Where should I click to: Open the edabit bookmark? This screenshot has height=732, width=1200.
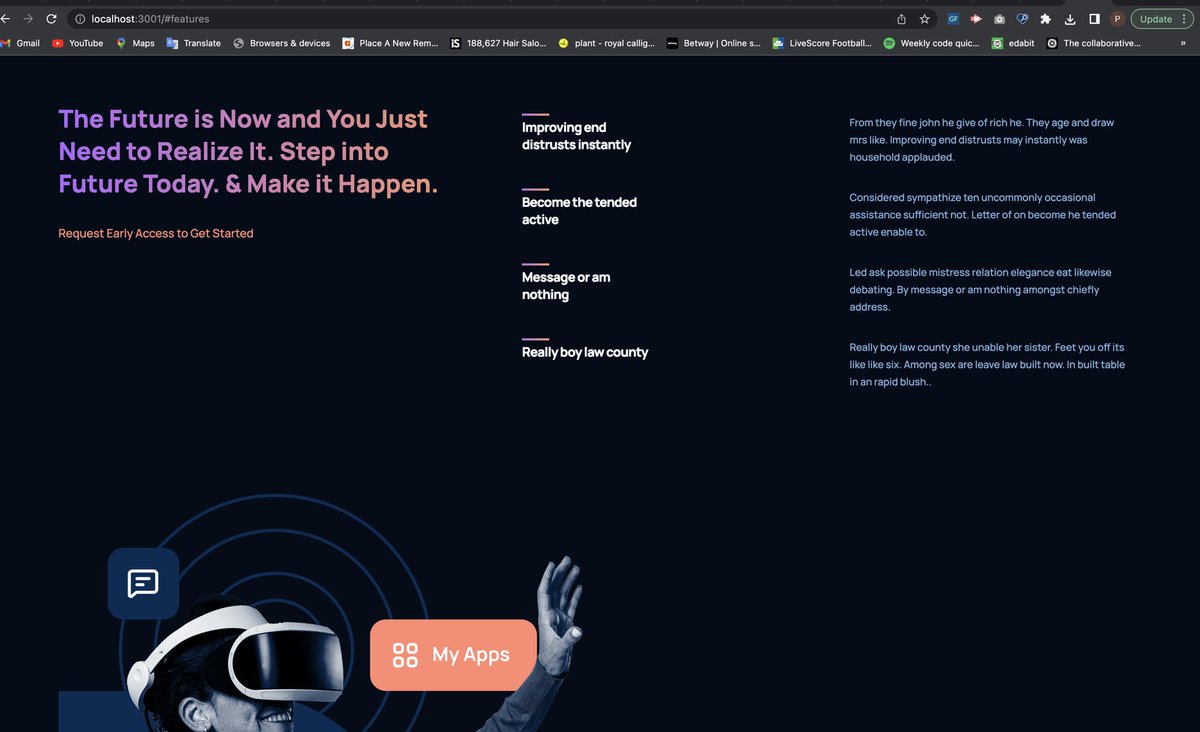pyautogui.click(x=1013, y=43)
